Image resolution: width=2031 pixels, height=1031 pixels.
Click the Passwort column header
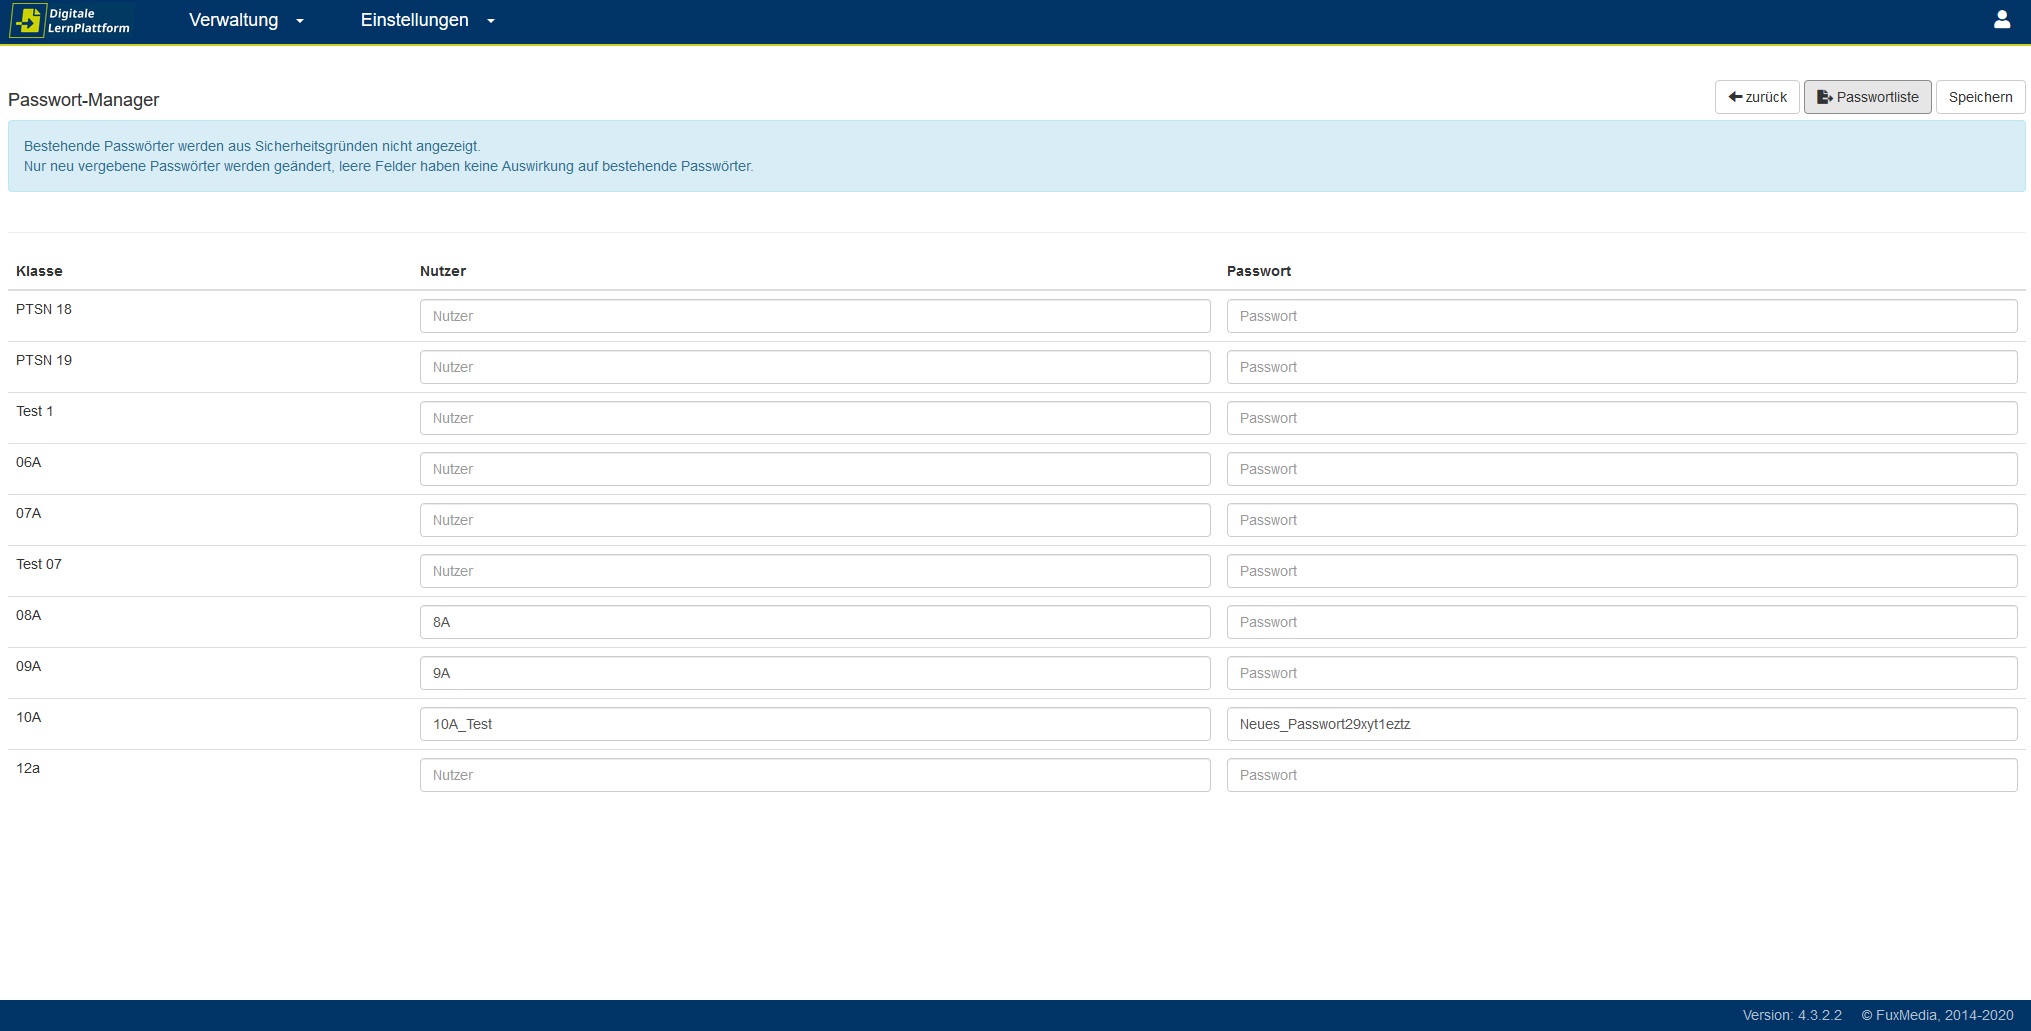coord(1259,271)
